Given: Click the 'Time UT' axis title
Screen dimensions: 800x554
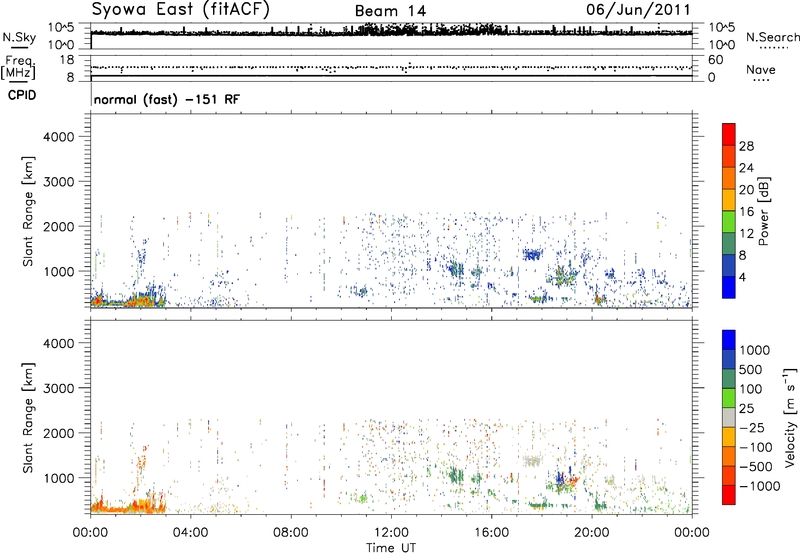Looking at the screenshot, I should click(391, 547).
